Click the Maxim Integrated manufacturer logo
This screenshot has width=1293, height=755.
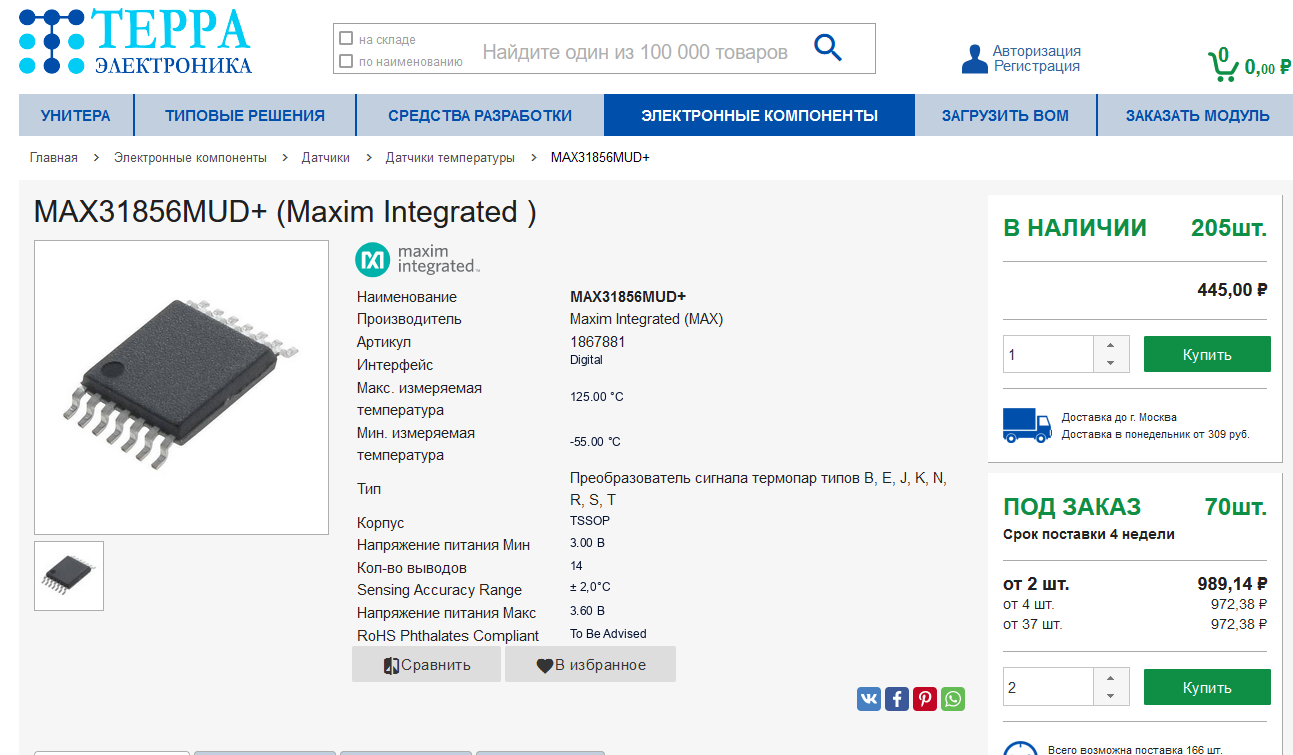click(418, 259)
